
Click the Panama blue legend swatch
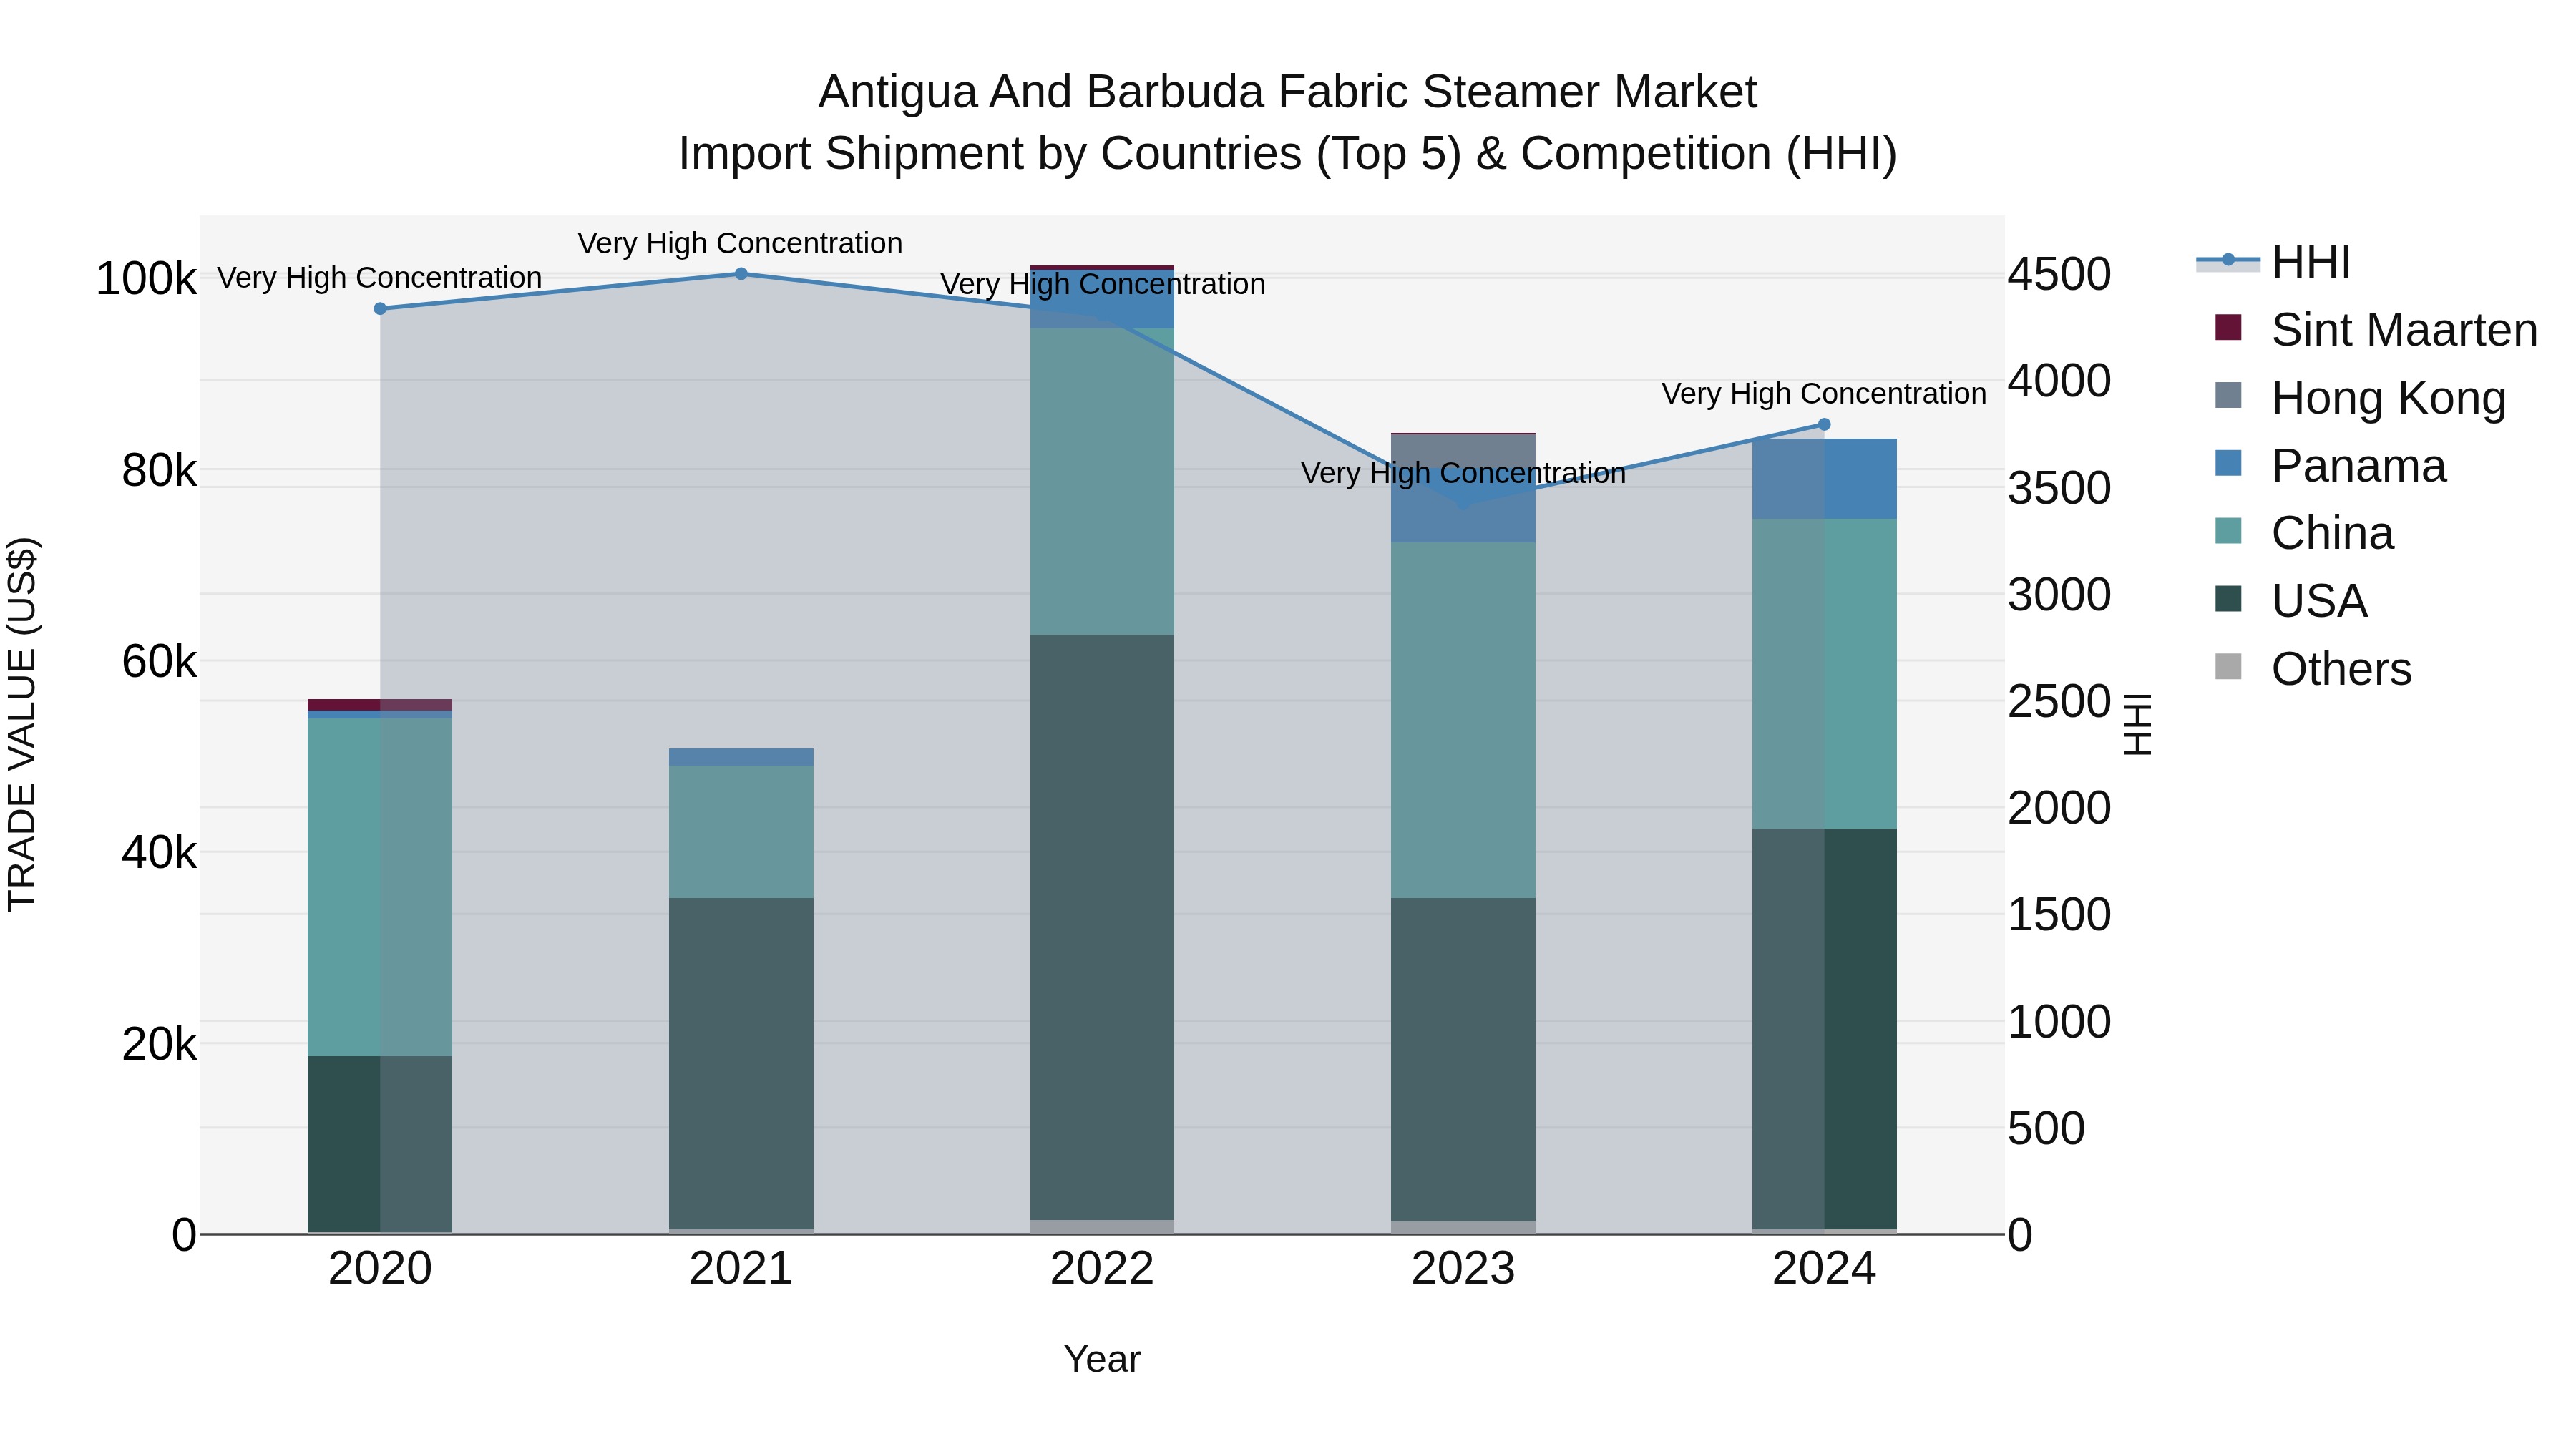point(2228,463)
